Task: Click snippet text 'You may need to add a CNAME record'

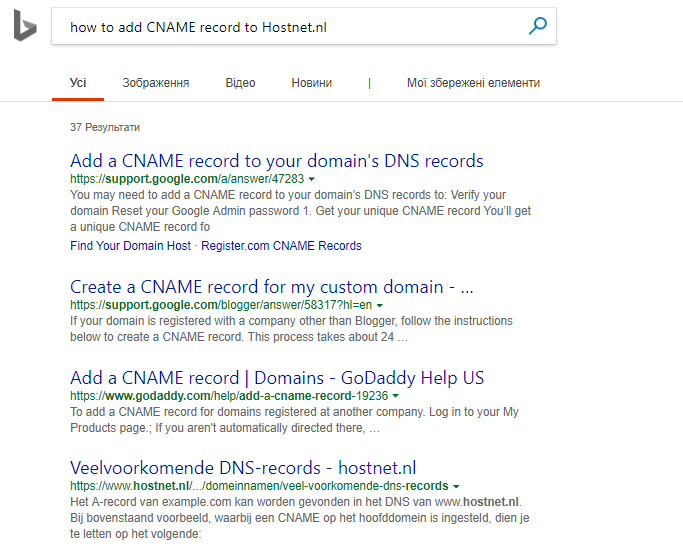Action: (301, 211)
